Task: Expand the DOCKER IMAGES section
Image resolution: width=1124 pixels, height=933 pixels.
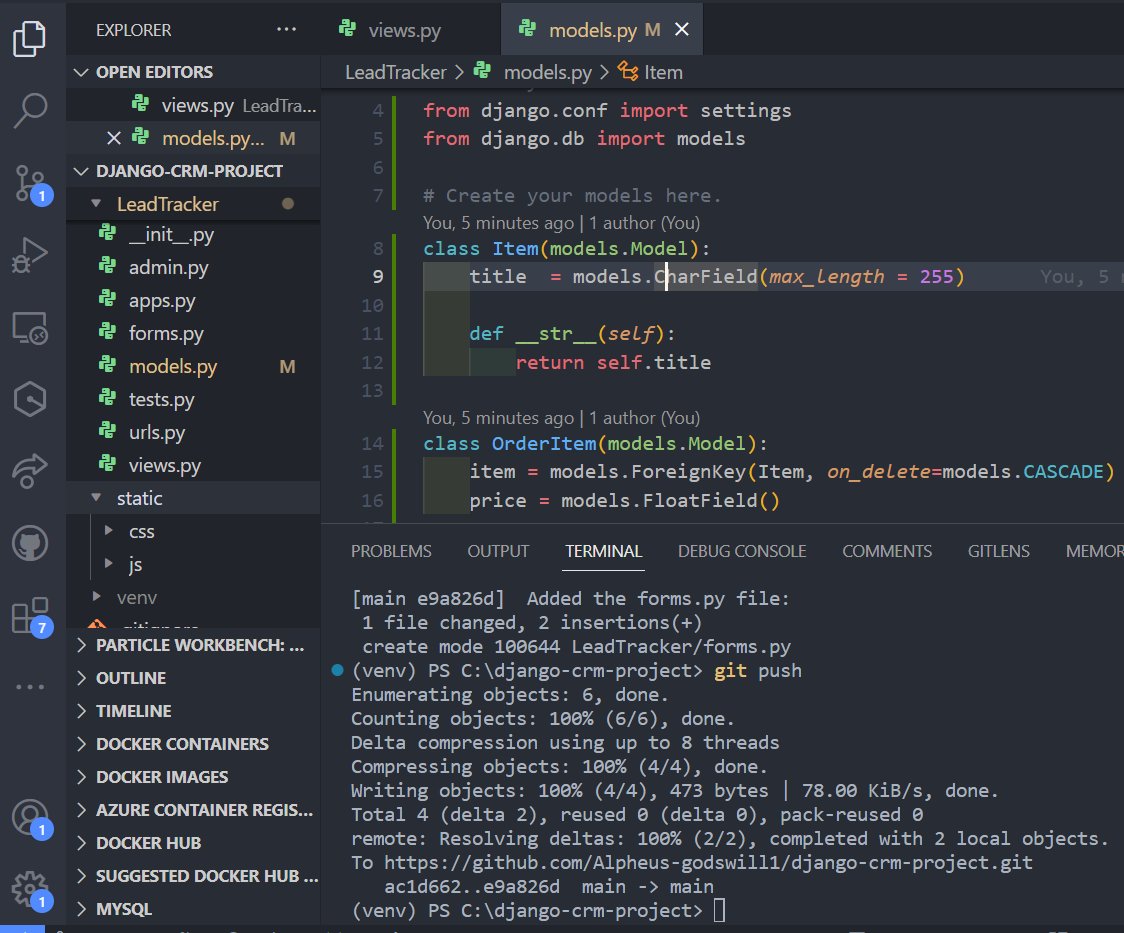Action: click(194, 777)
